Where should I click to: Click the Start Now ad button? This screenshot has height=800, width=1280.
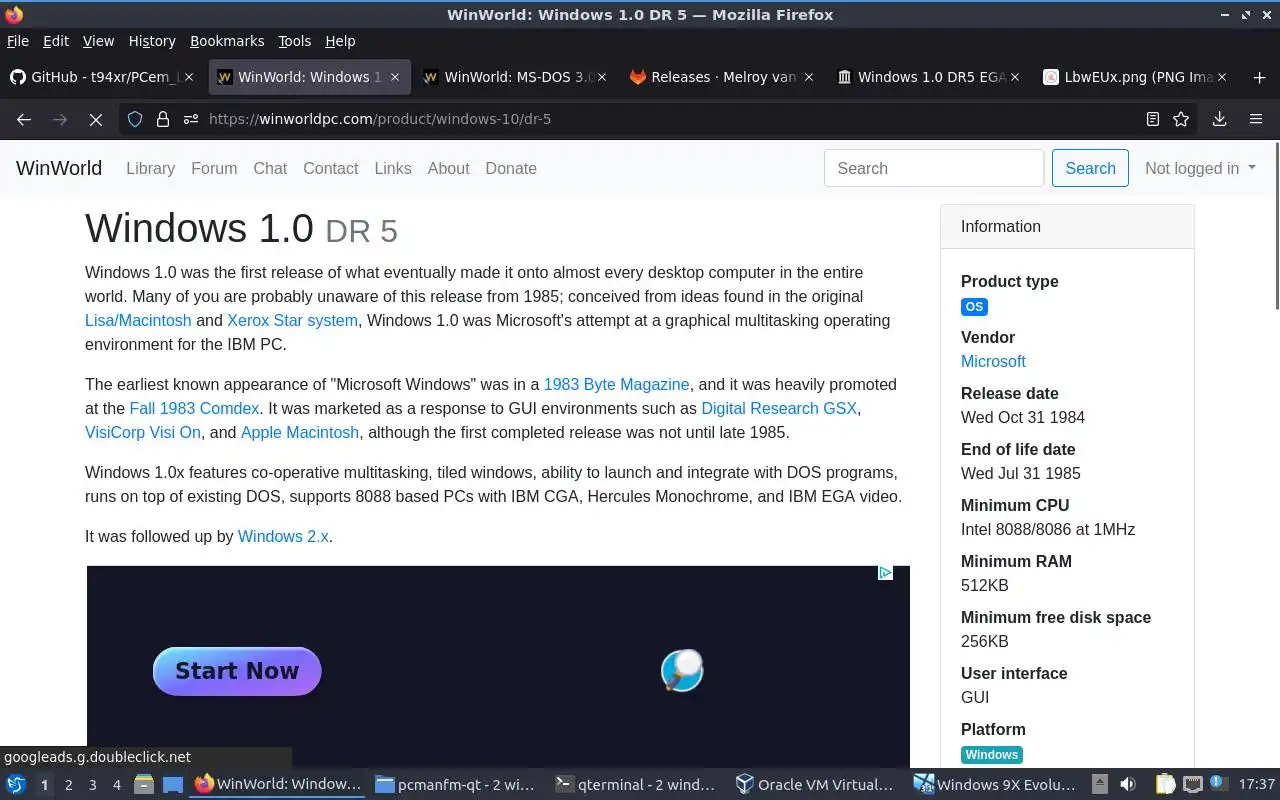coord(237,671)
